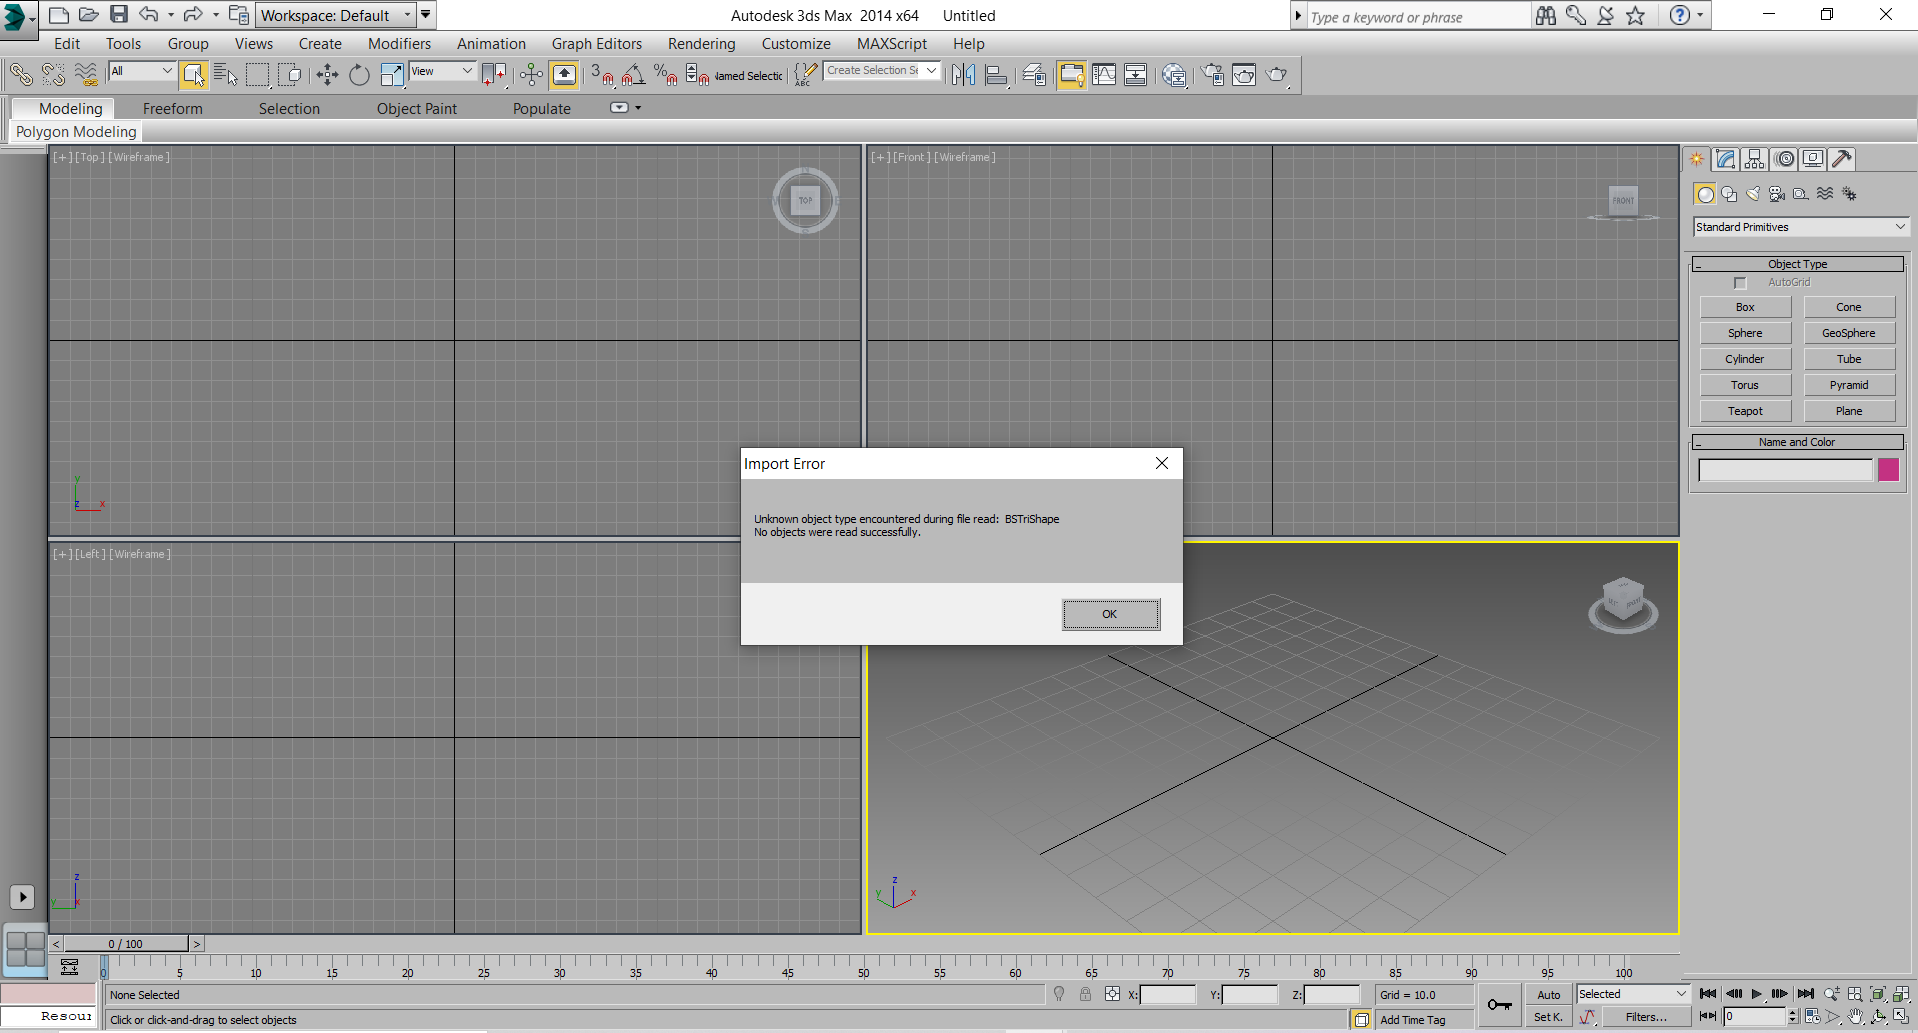This screenshot has height=1033, width=1918.
Task: Save the scene from the quick access toolbar
Action: click(119, 14)
